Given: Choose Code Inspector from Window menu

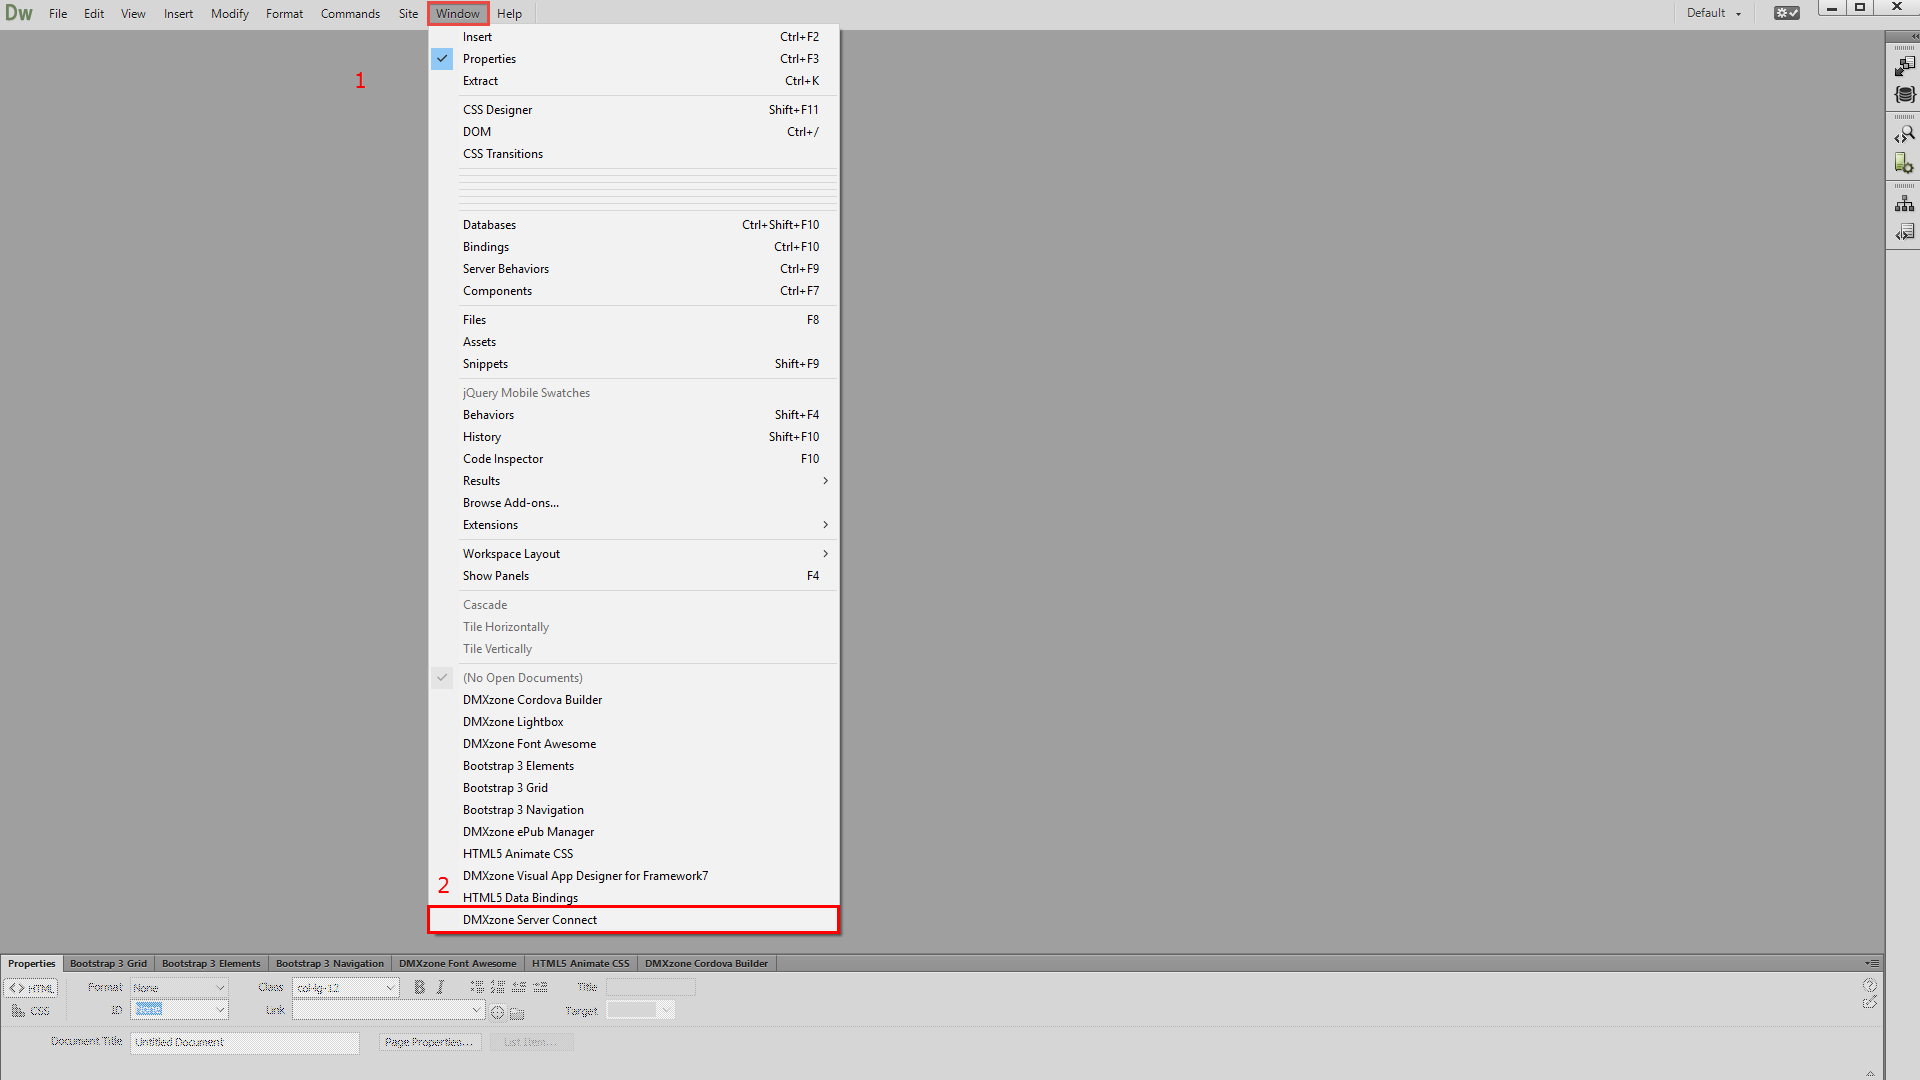Looking at the screenshot, I should pyautogui.click(x=634, y=459).
